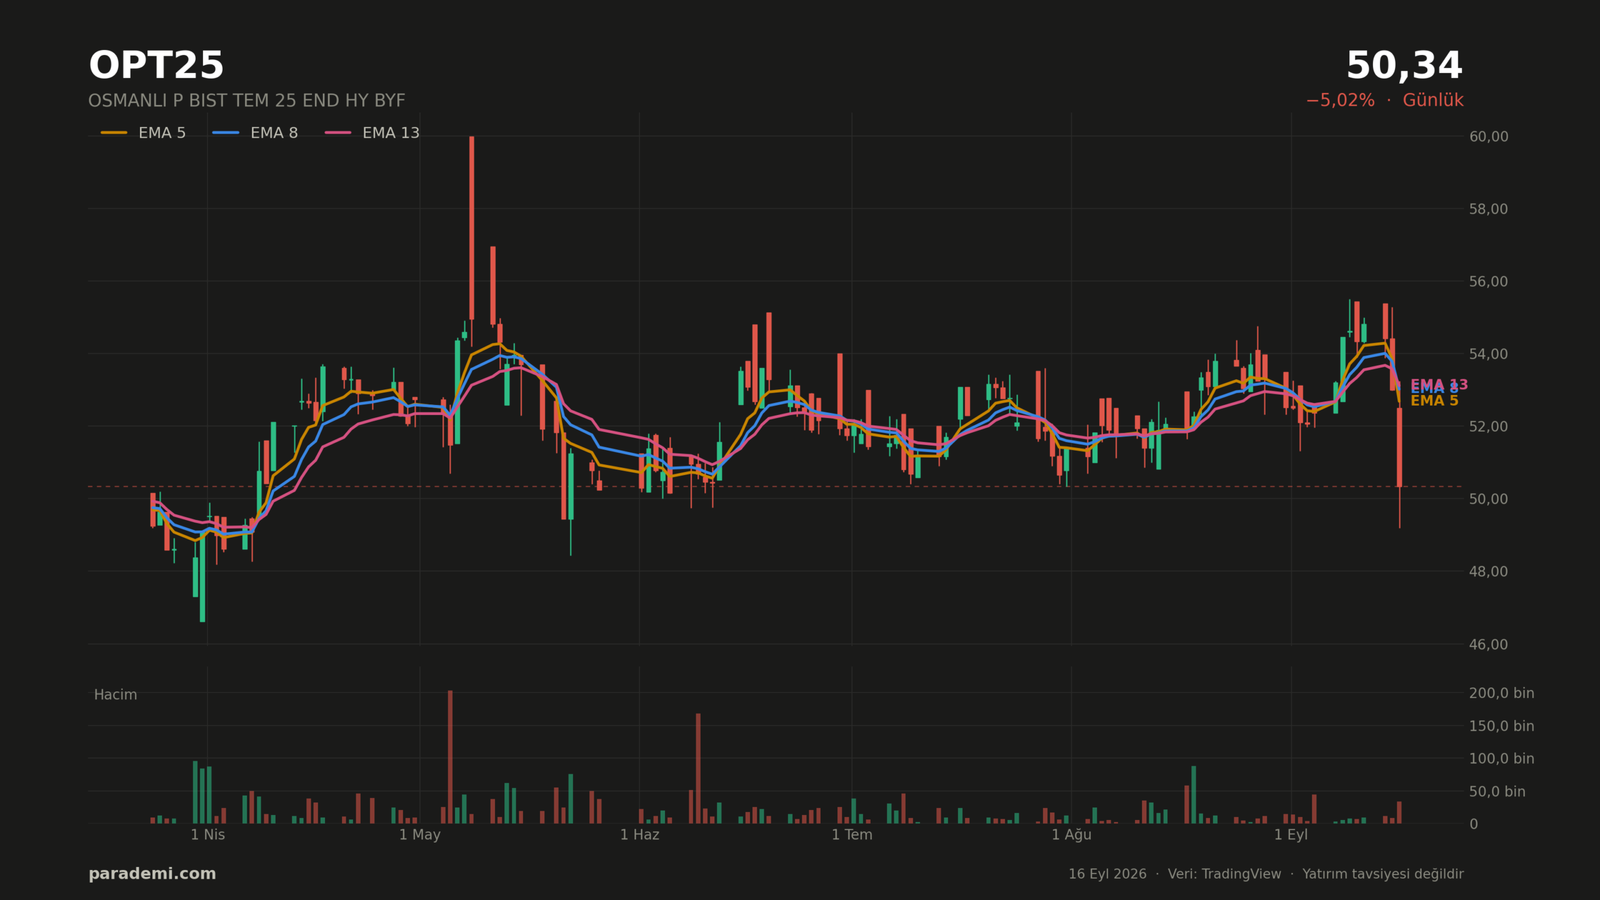This screenshot has width=1600, height=900.
Task: Click the 46,00 price axis label
Action: coord(1488,644)
